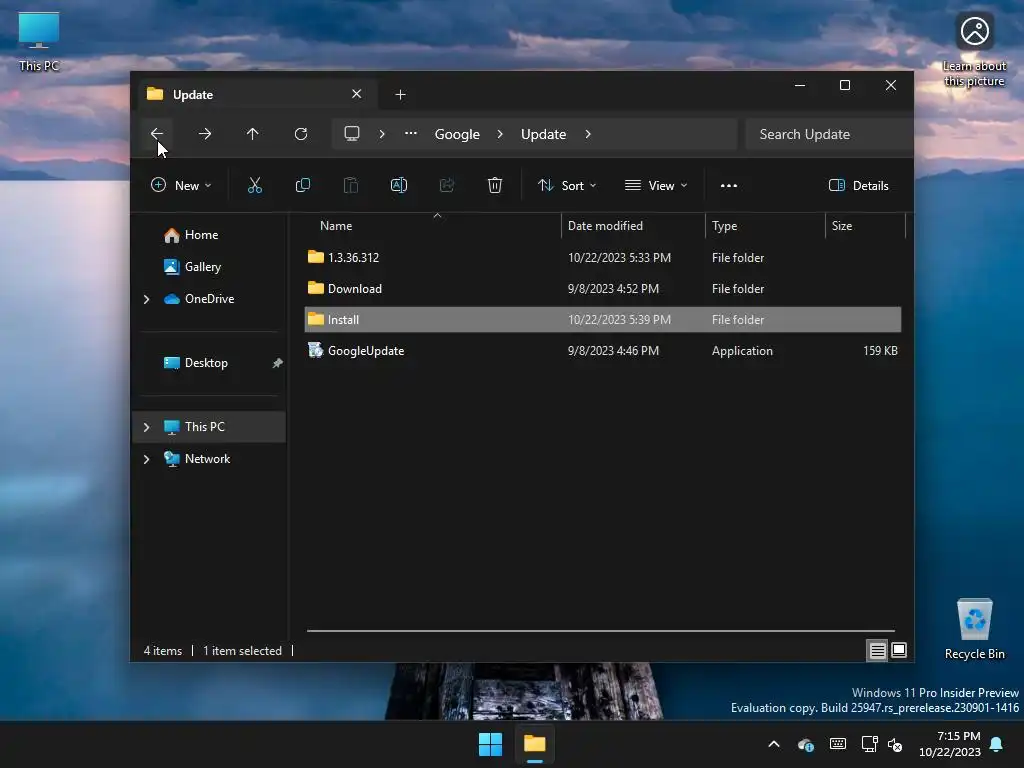Viewport: 1024px width, 768px height.
Task: Expand chevron after Update in breadcrumb
Action: tap(588, 134)
